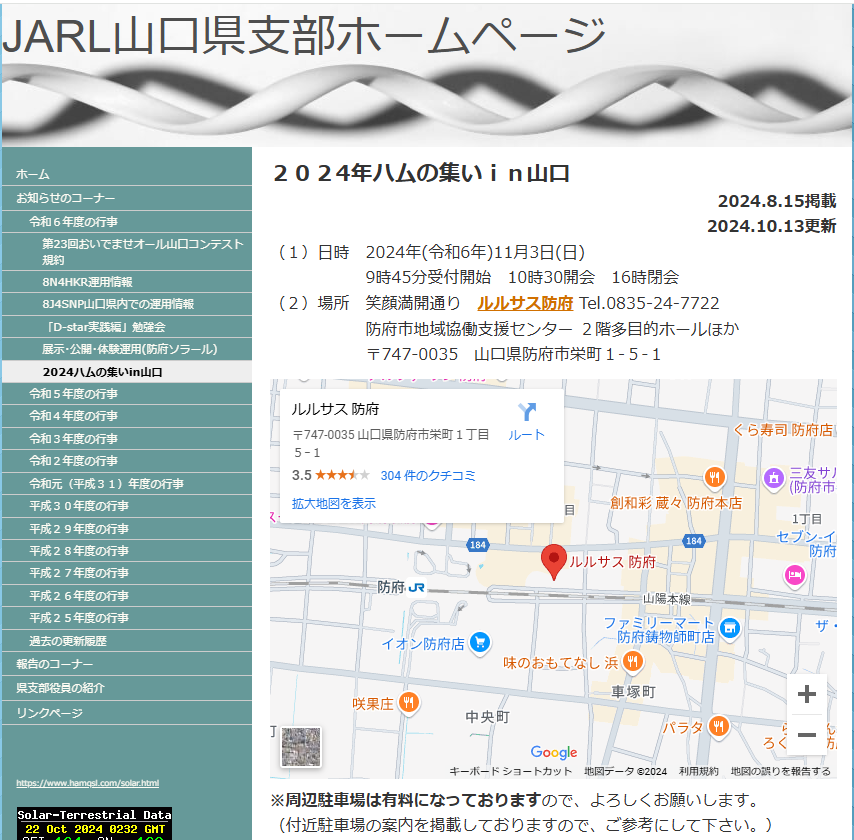Click the 咲果庄 restaurant marker
This screenshot has width=854, height=840.
click(x=408, y=703)
